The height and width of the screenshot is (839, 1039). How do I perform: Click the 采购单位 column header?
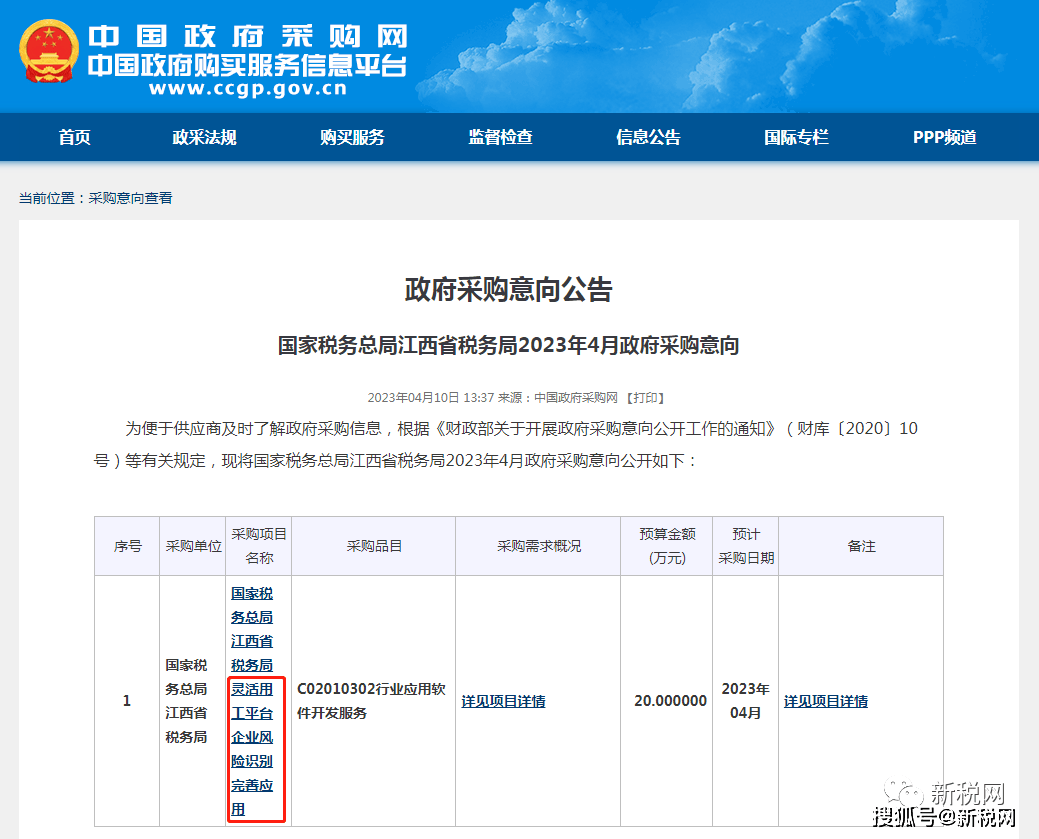click(x=193, y=546)
